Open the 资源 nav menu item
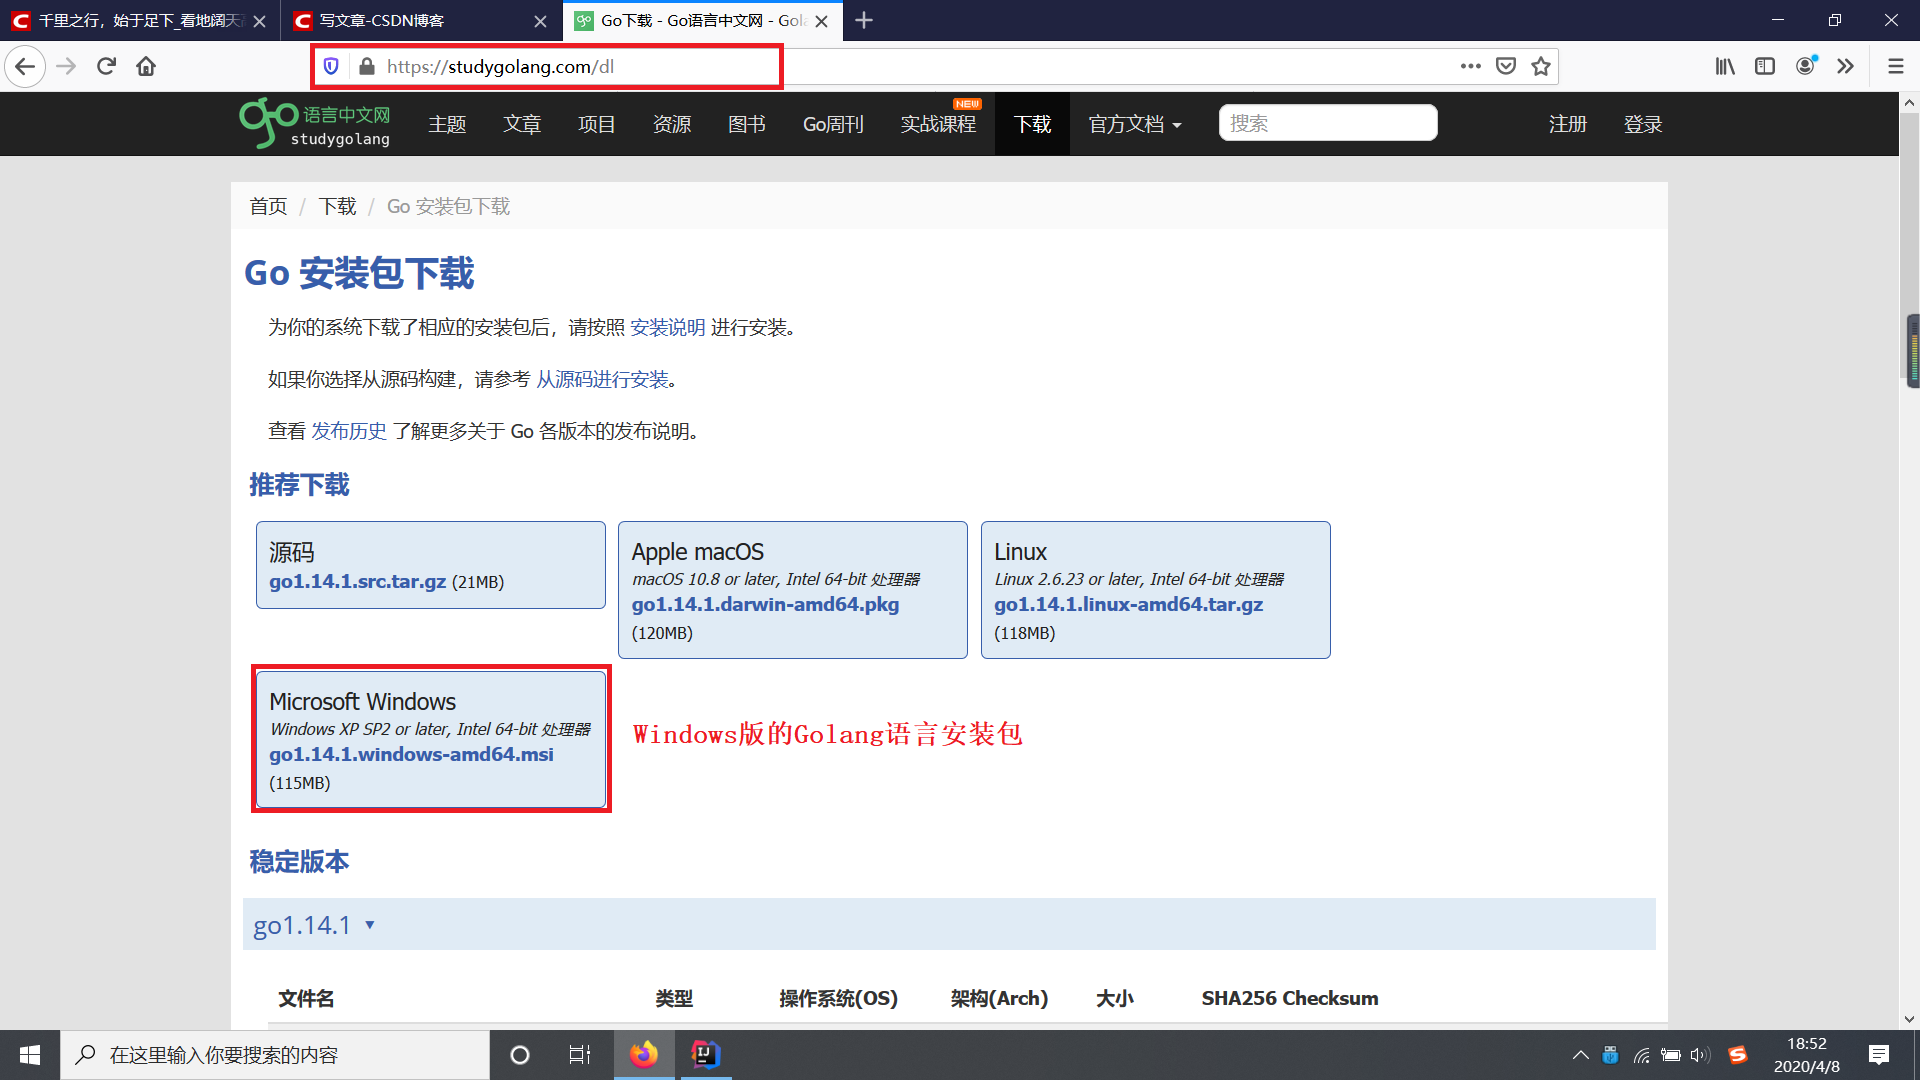The height and width of the screenshot is (1080, 1920). (x=672, y=124)
